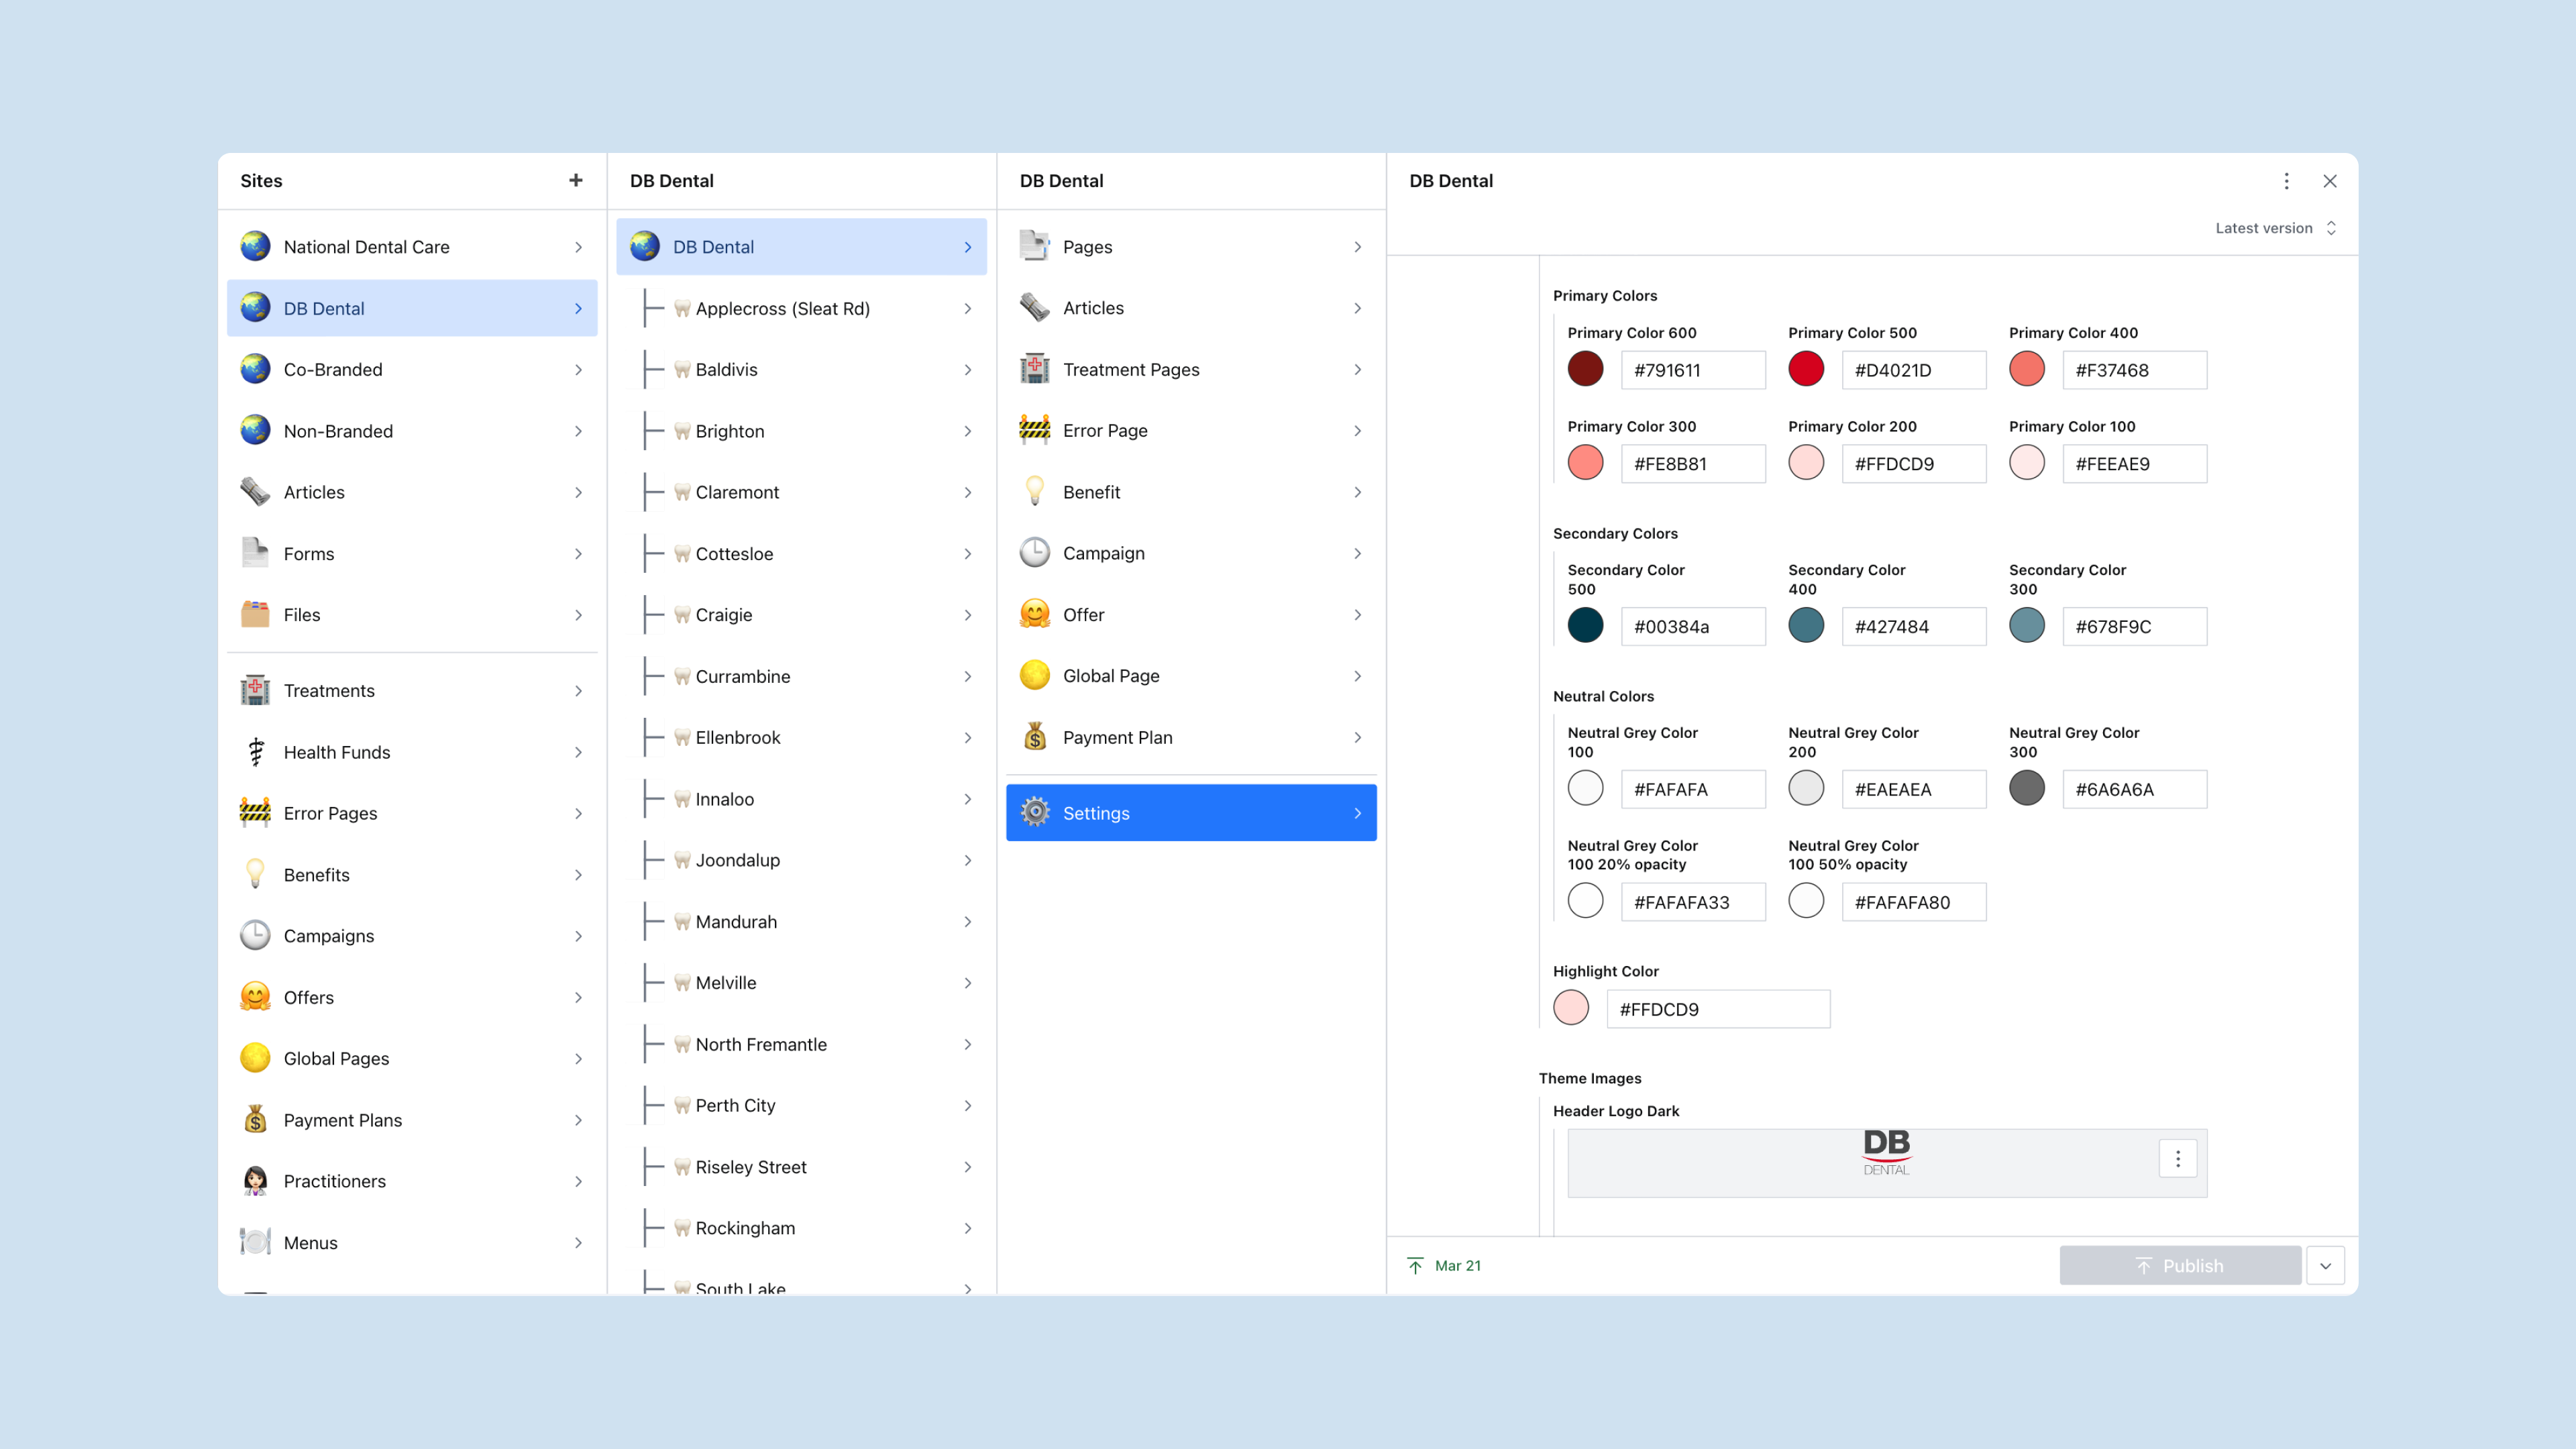Click the Campaigns clock icon
The height and width of the screenshot is (1449, 2576).
pos(255,936)
